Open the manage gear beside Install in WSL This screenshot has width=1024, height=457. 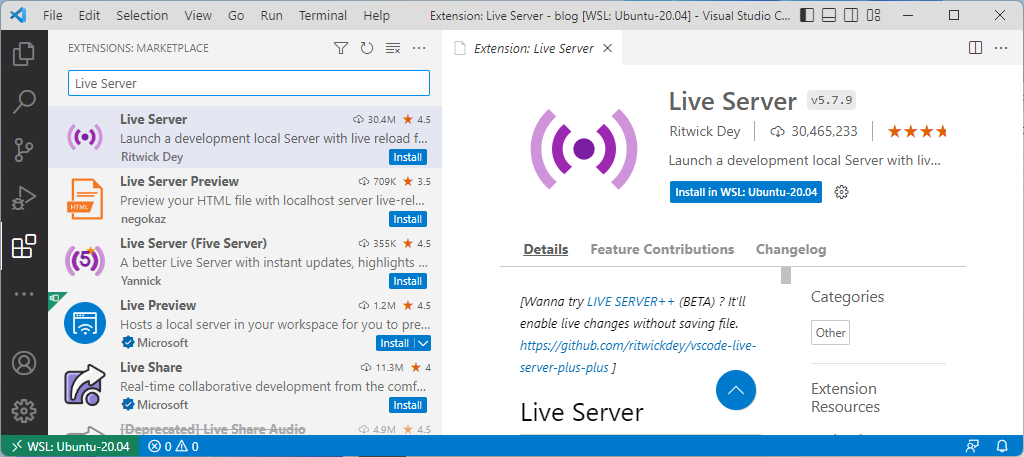point(842,192)
